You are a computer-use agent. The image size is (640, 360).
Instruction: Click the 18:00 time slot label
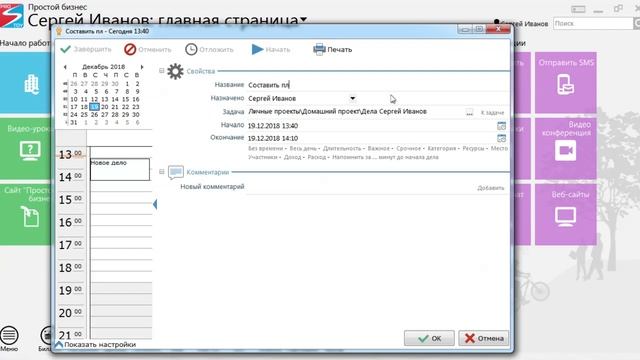click(x=70, y=268)
